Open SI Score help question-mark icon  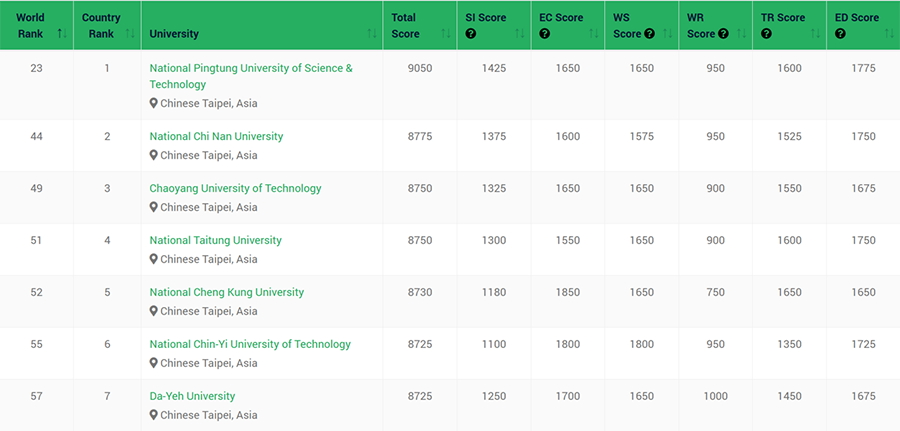point(471,34)
